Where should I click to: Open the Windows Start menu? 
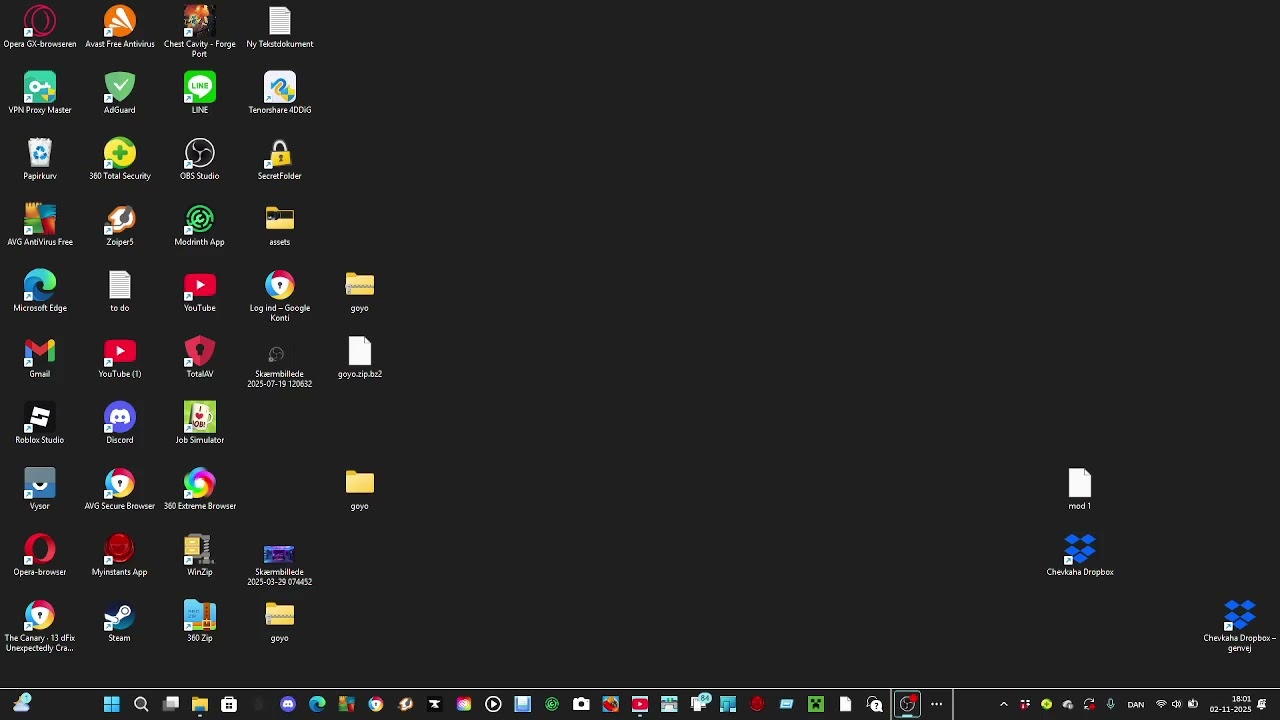coord(112,705)
